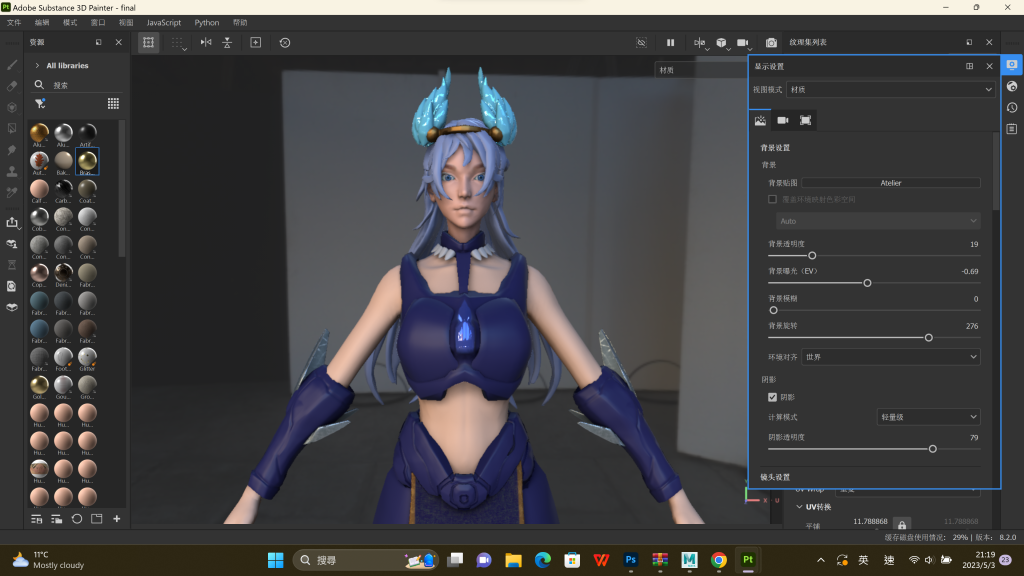This screenshot has height=576, width=1024.
Task: Open the 环境对齐 世界 dropdown
Action: (x=891, y=357)
